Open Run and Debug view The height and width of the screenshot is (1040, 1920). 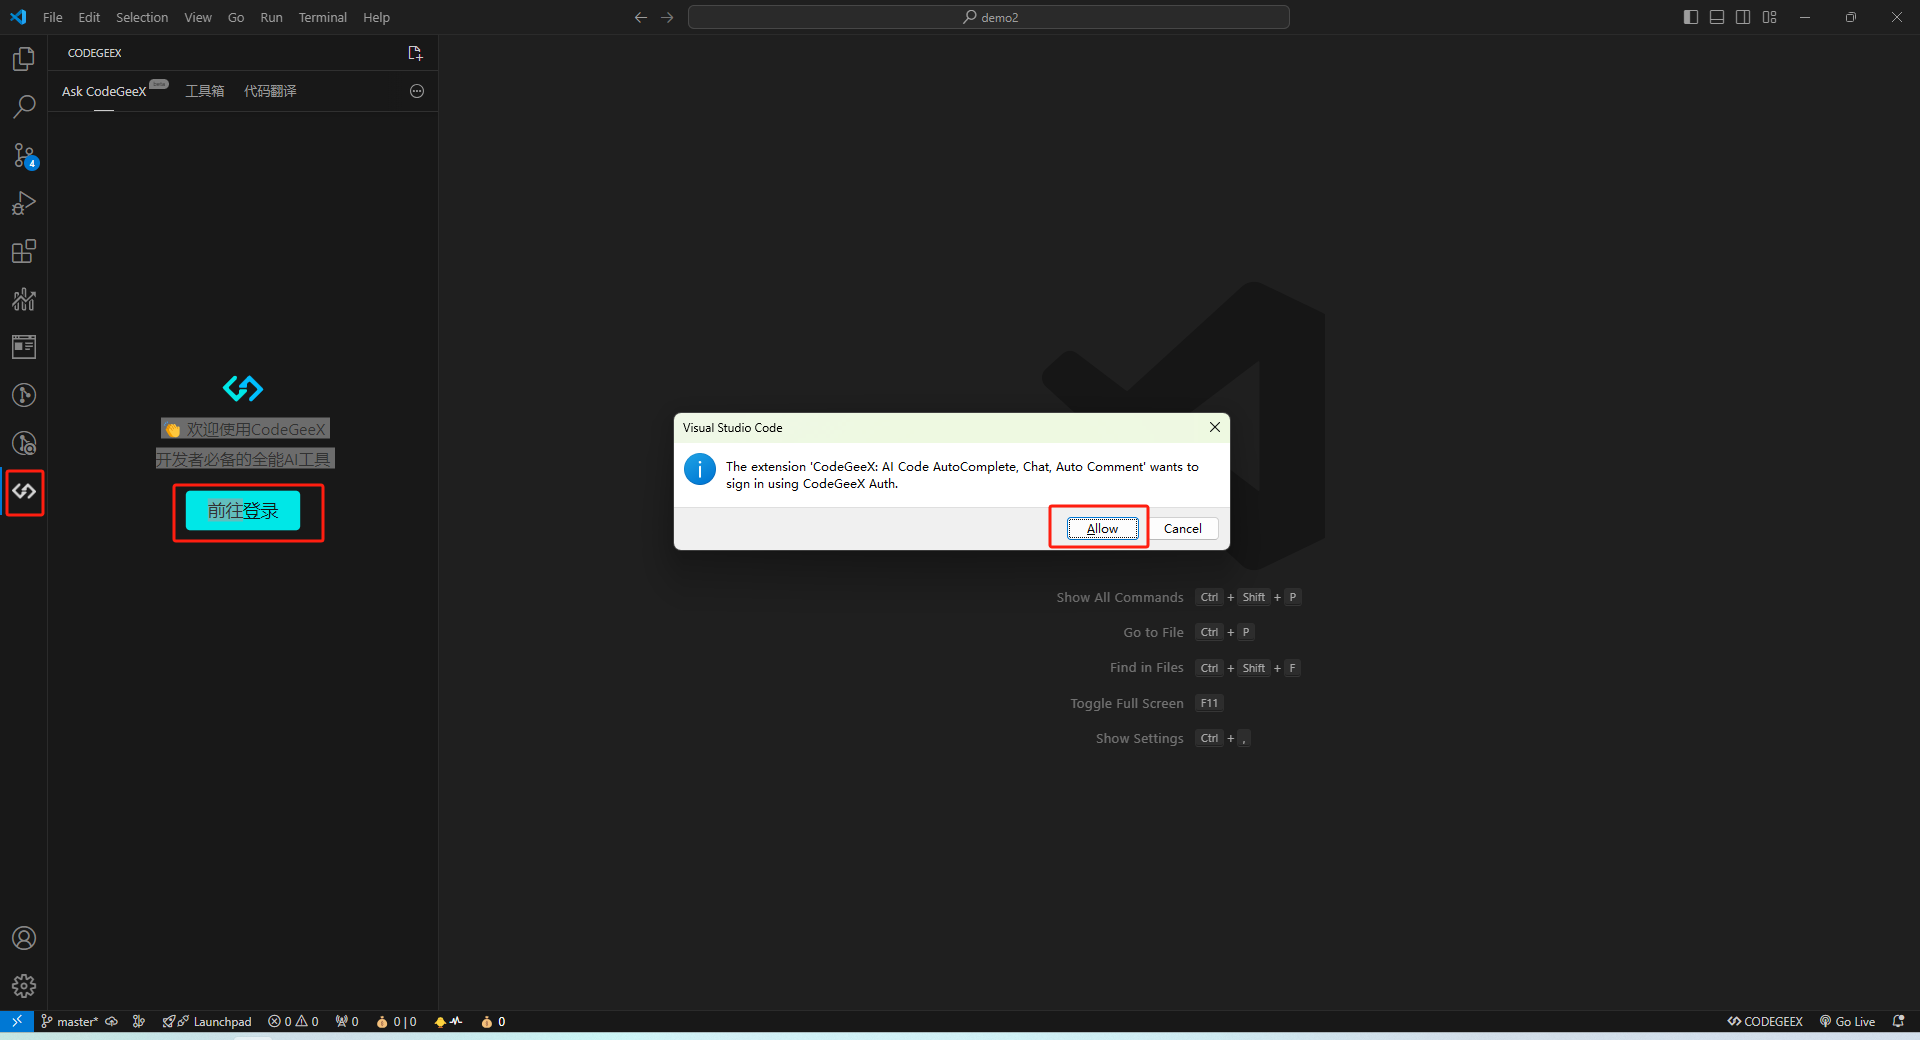pyautogui.click(x=24, y=203)
